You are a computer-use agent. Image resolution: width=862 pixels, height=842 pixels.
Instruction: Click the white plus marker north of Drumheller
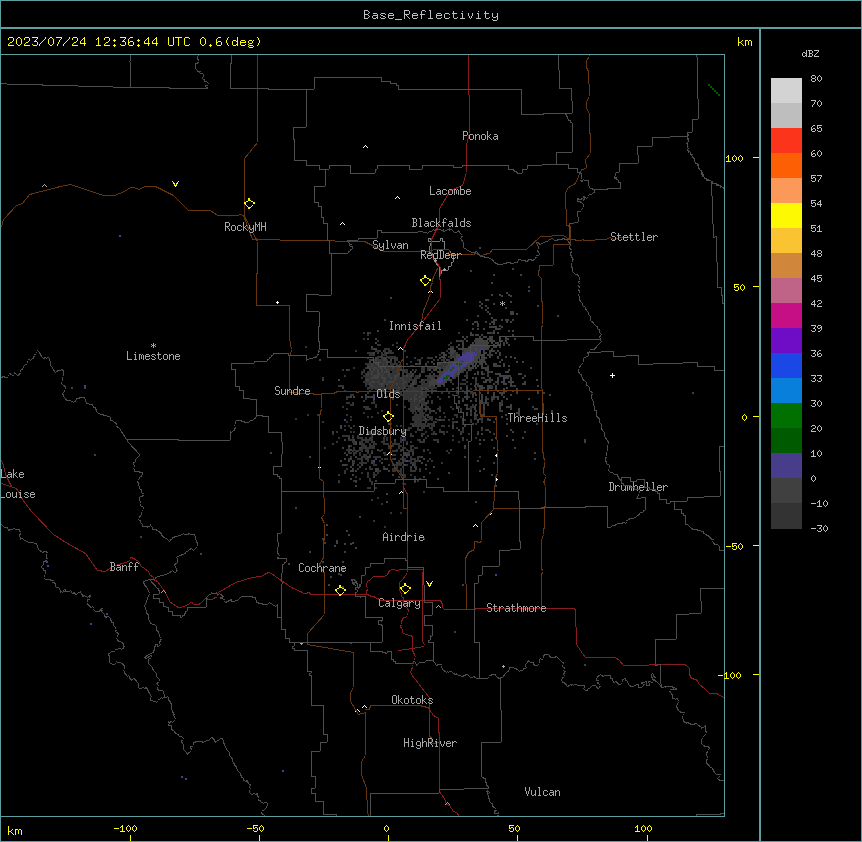[612, 375]
